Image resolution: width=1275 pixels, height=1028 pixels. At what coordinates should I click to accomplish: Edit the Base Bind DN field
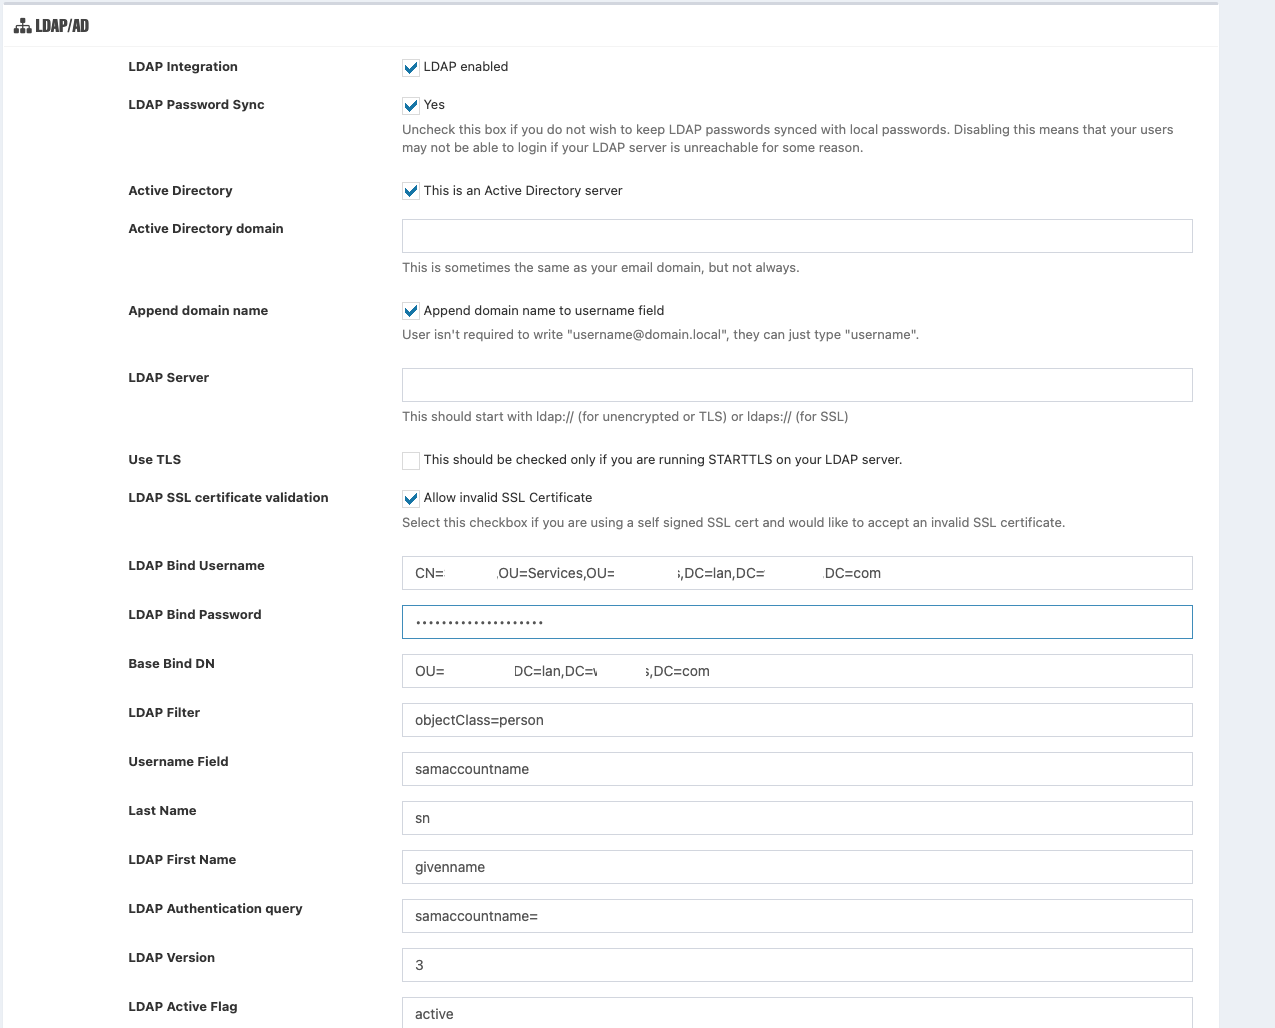pyautogui.click(x=797, y=671)
